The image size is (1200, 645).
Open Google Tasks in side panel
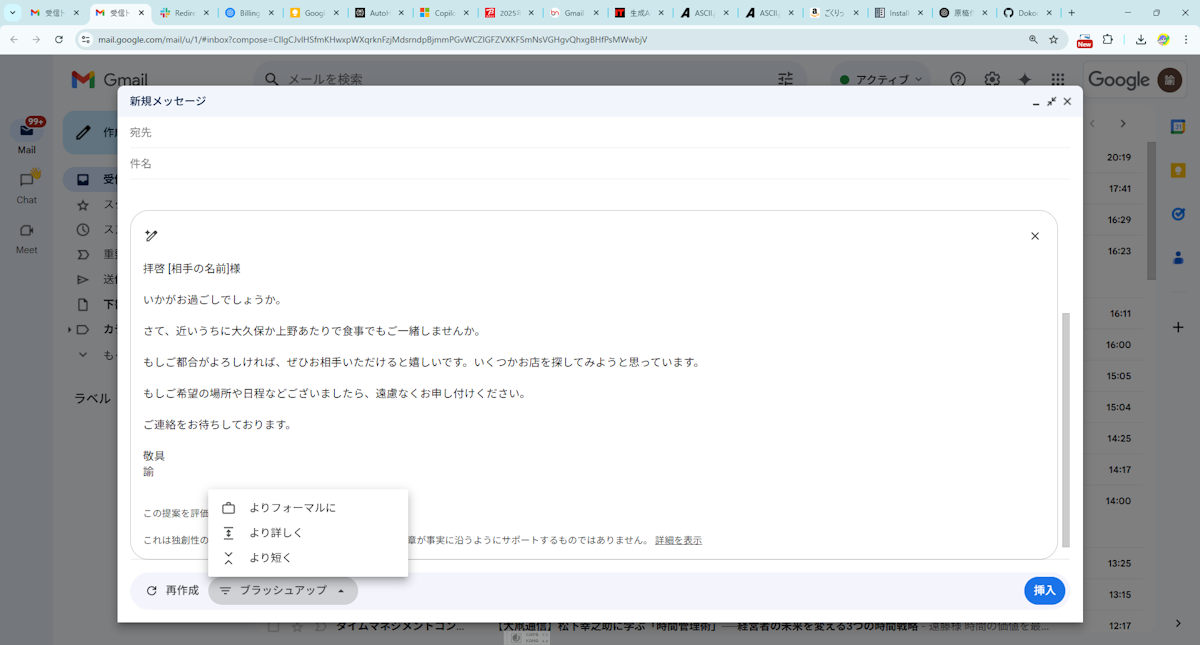click(x=1178, y=213)
